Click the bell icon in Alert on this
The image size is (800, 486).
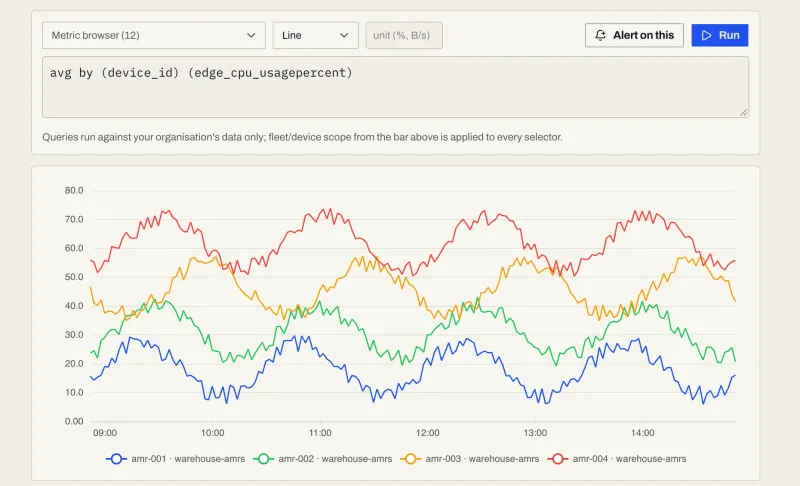point(601,35)
